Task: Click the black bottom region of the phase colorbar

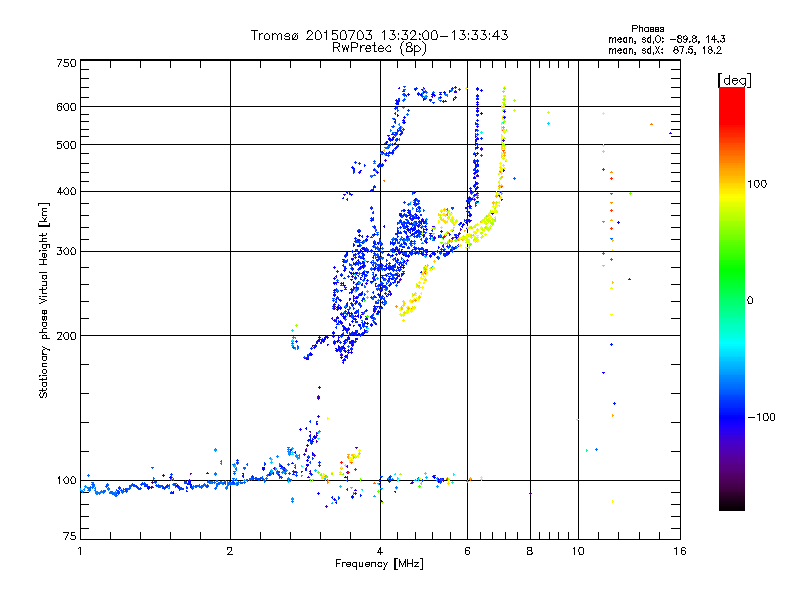Action: (x=732, y=503)
